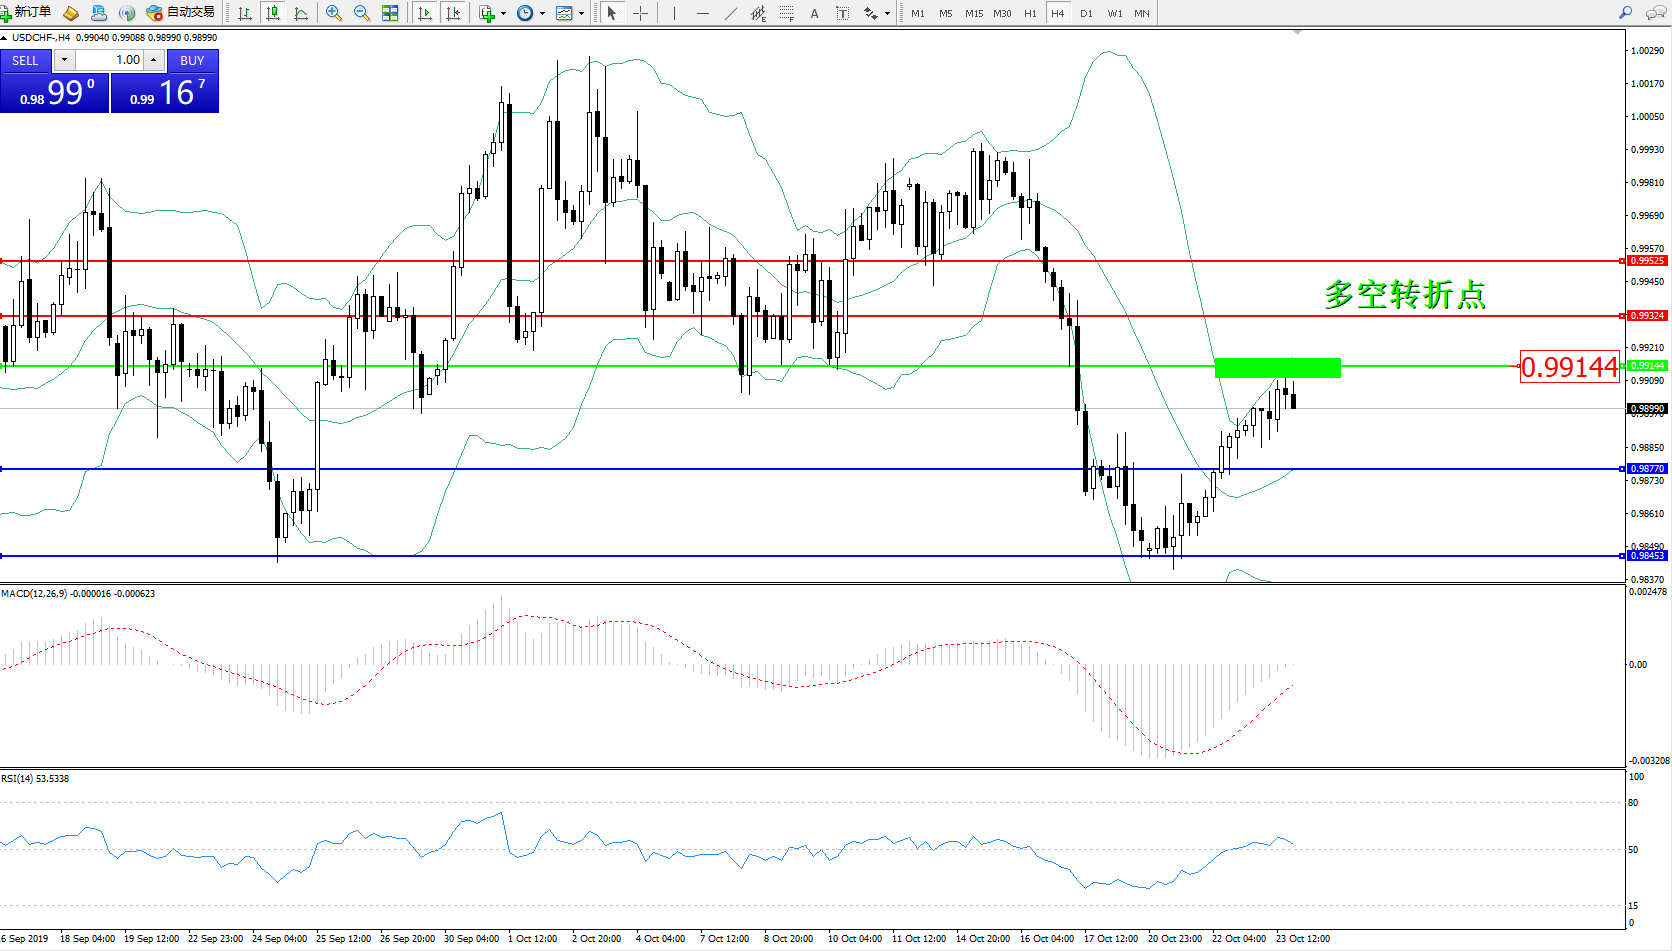The image size is (1672, 951).
Task: Select the vertical line drawing tool
Action: coord(674,13)
